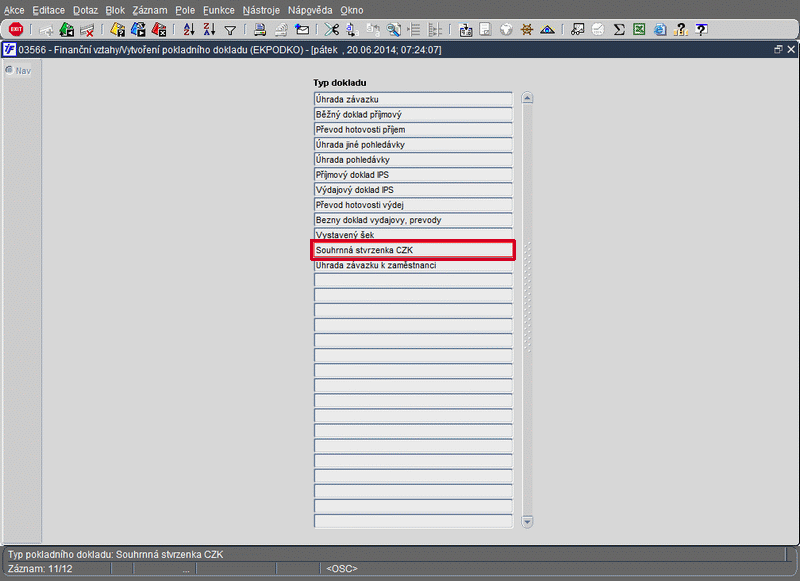Select 'Úhrada závazku' document type
Screen dimensions: 800x581
tap(413, 99)
